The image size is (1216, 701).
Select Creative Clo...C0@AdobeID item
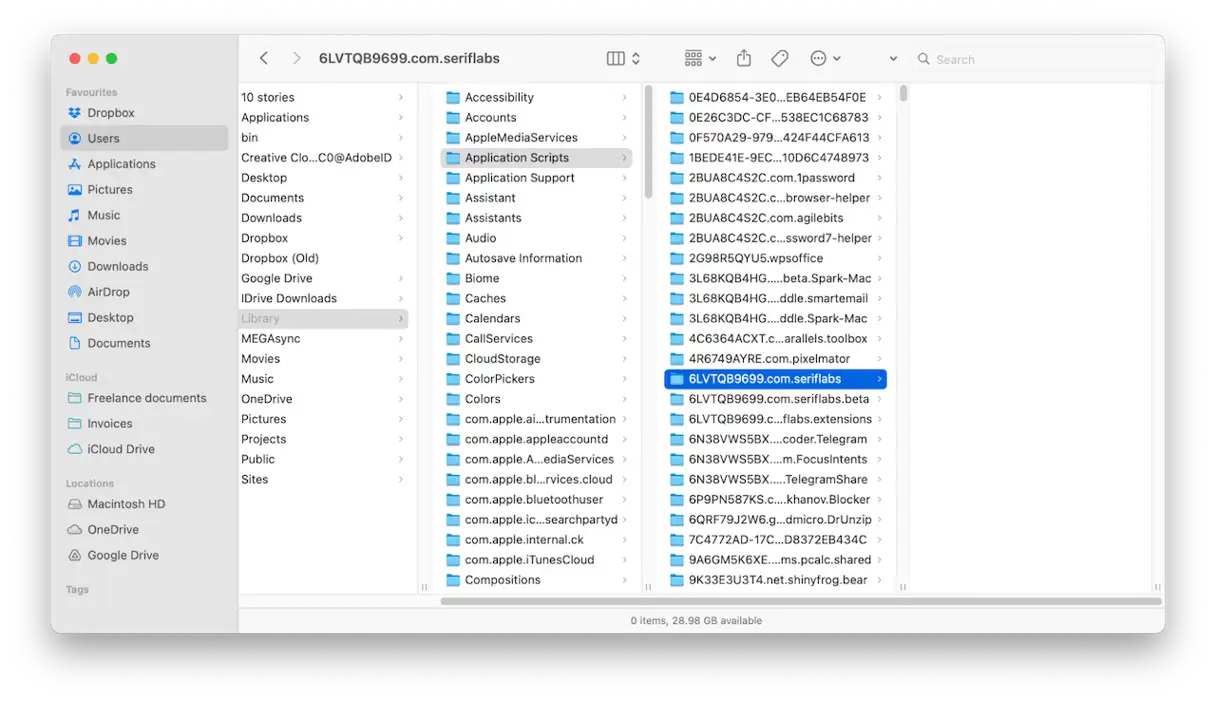coord(324,157)
